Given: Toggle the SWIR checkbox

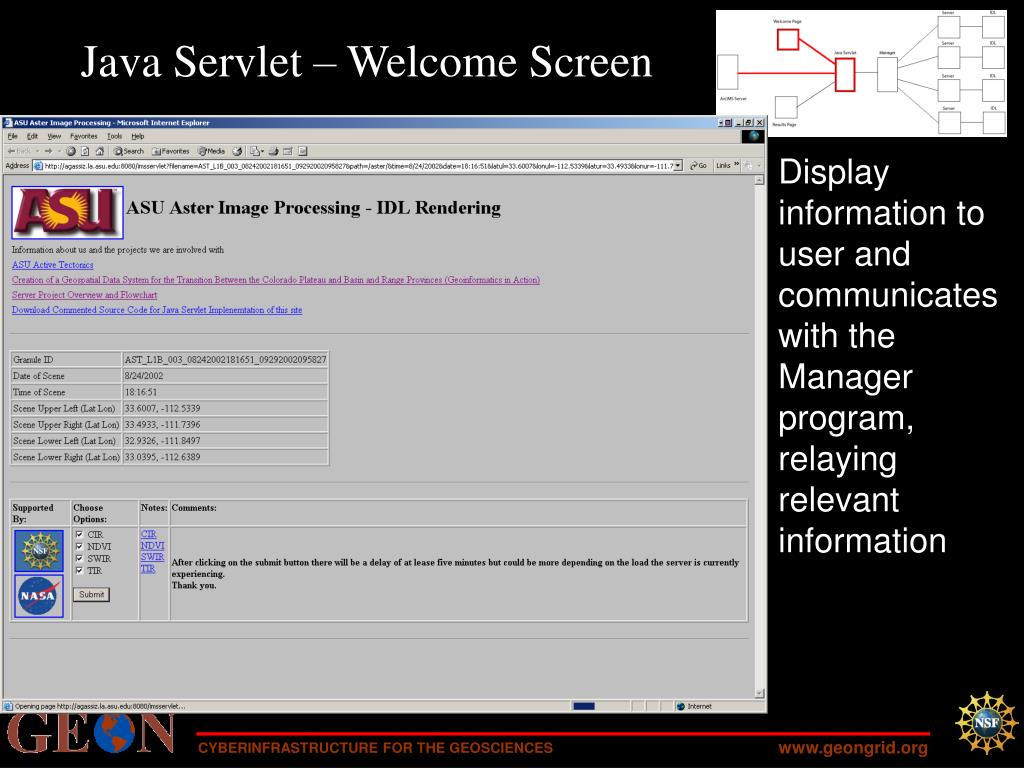Looking at the screenshot, I should point(79,558).
